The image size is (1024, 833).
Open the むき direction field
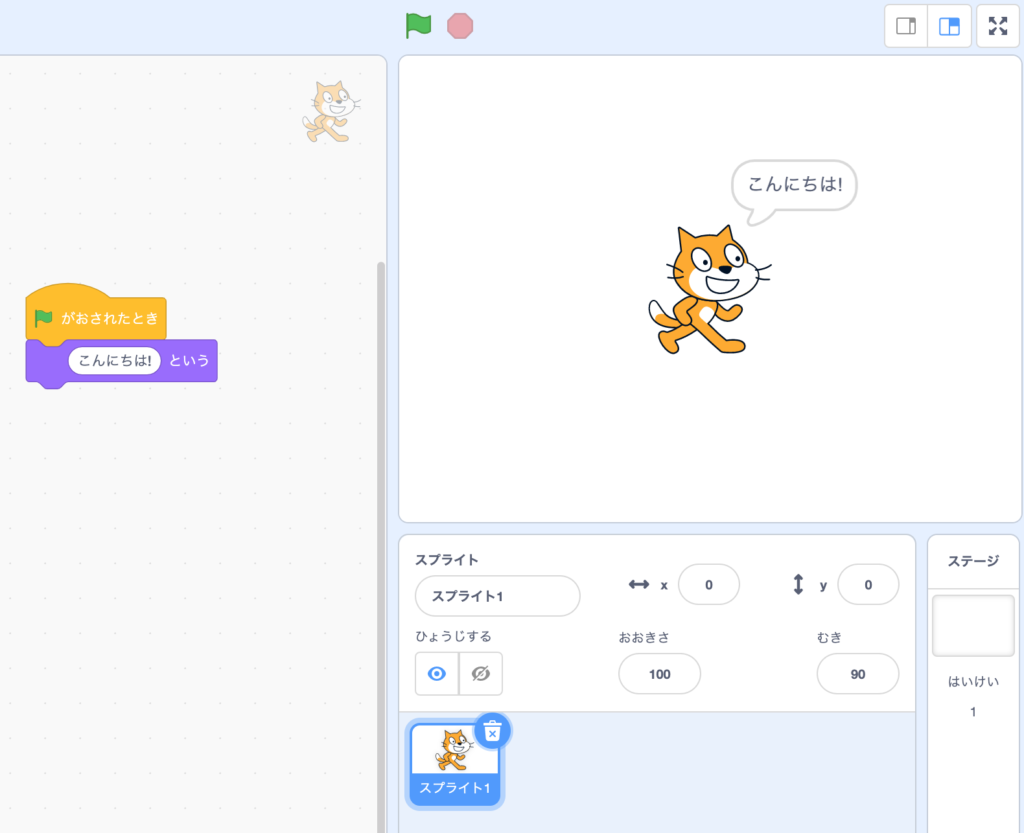coord(857,674)
